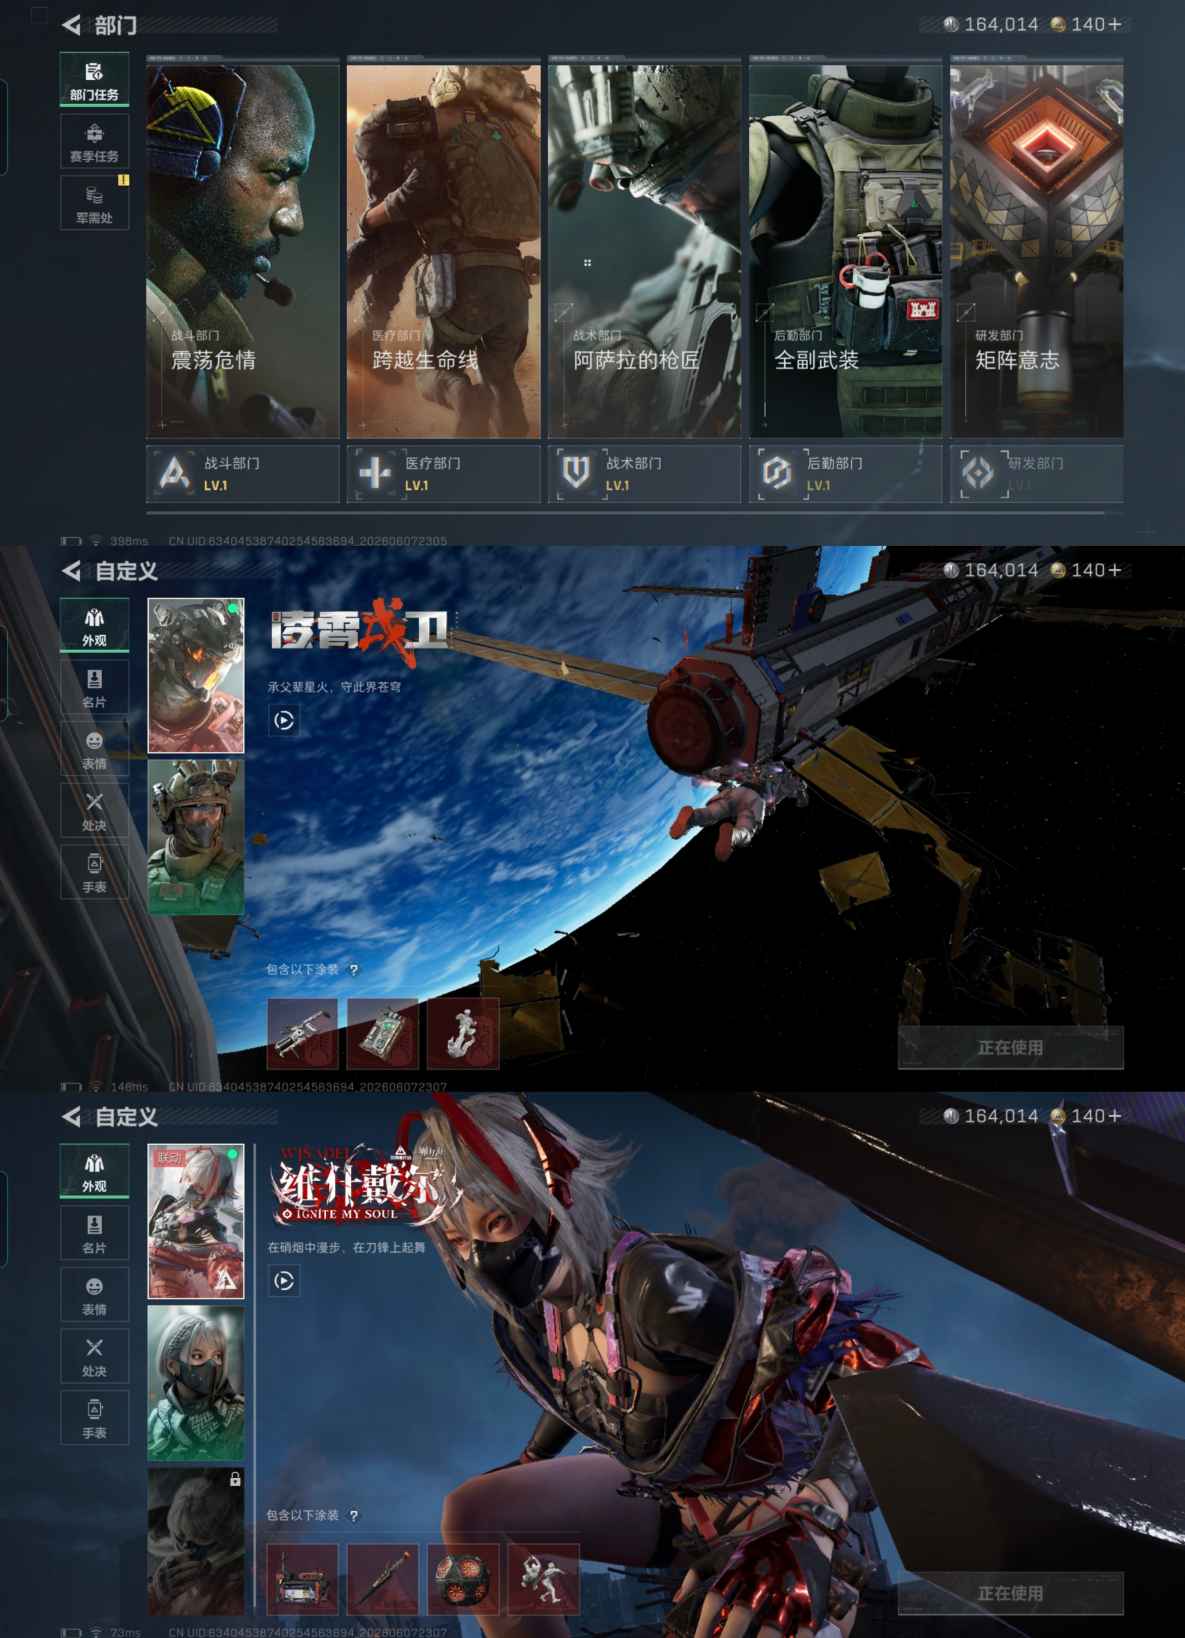Open 处决 tab on the 维什戴尔 screen
This screenshot has width=1185, height=1638.
(x=94, y=1356)
